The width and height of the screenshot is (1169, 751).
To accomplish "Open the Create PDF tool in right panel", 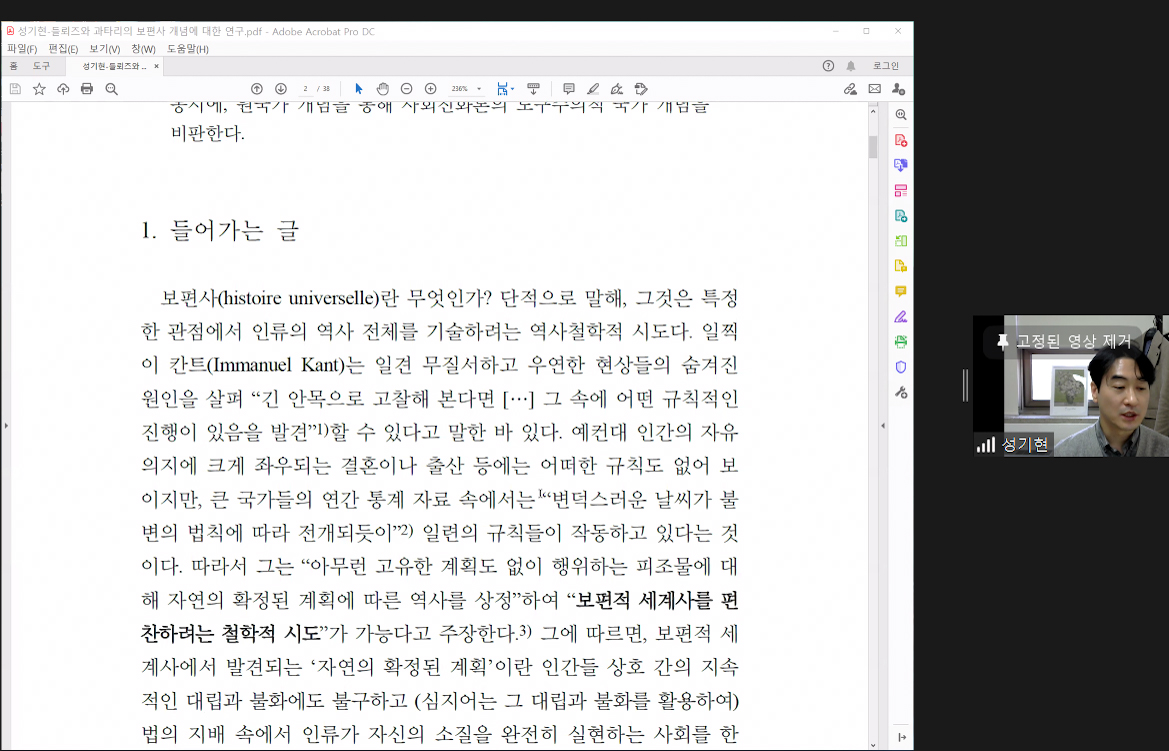I will pos(901,140).
